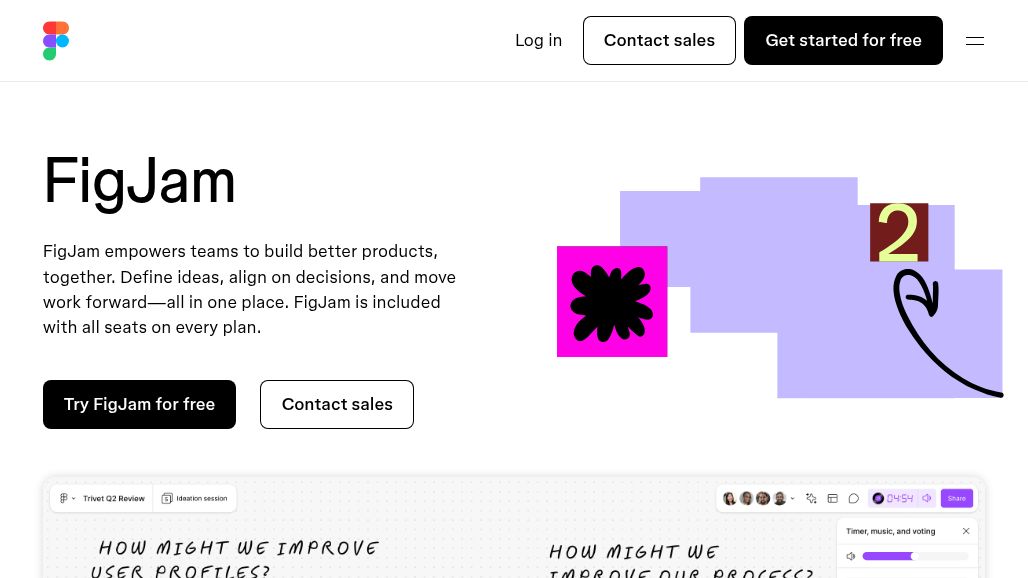
Task: Open the hamburger navigation menu
Action: 975,41
